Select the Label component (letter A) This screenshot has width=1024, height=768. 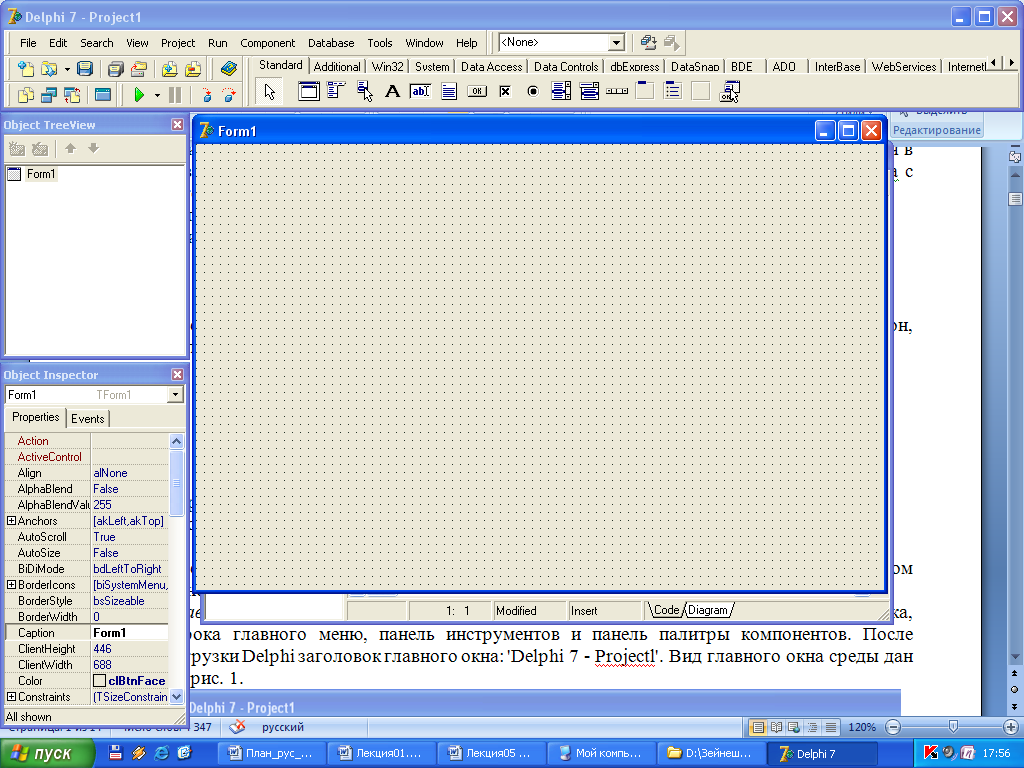[x=392, y=92]
